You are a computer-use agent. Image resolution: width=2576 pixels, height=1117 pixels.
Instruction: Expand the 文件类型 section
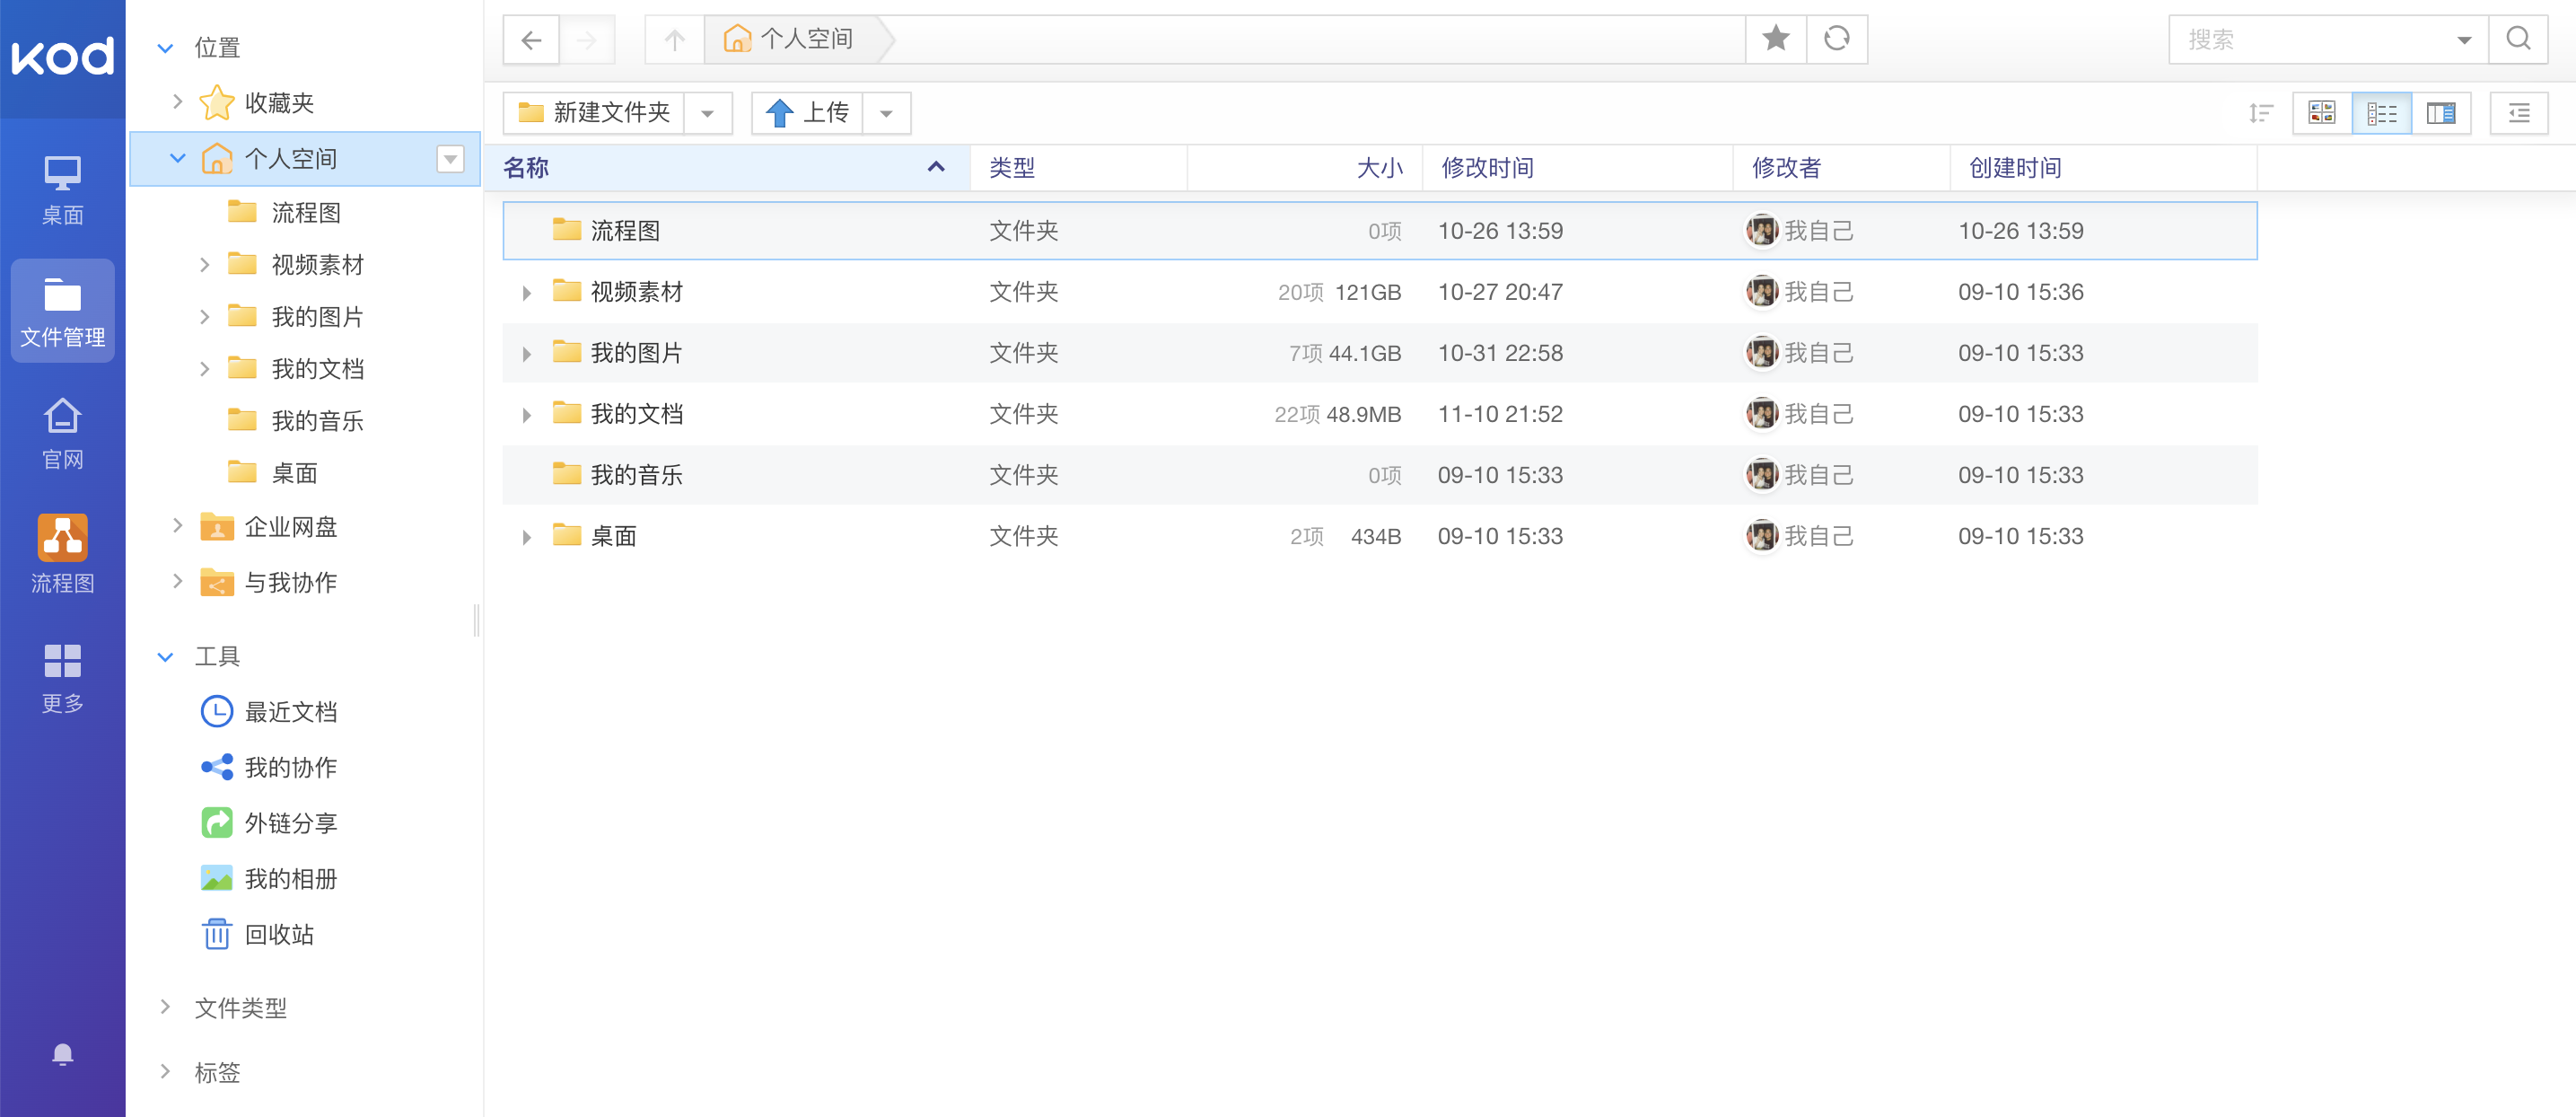pos(166,1007)
